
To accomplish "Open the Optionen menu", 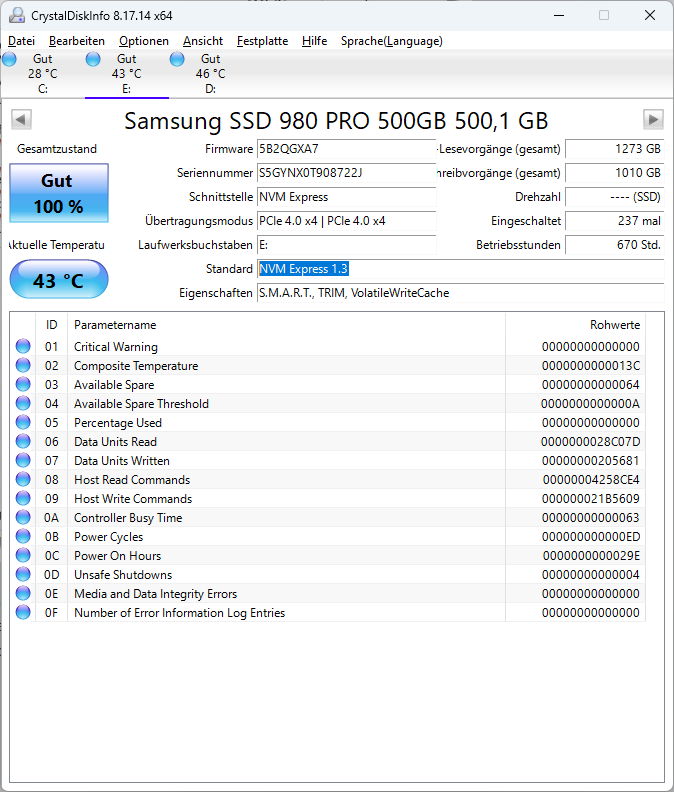I will pos(143,41).
